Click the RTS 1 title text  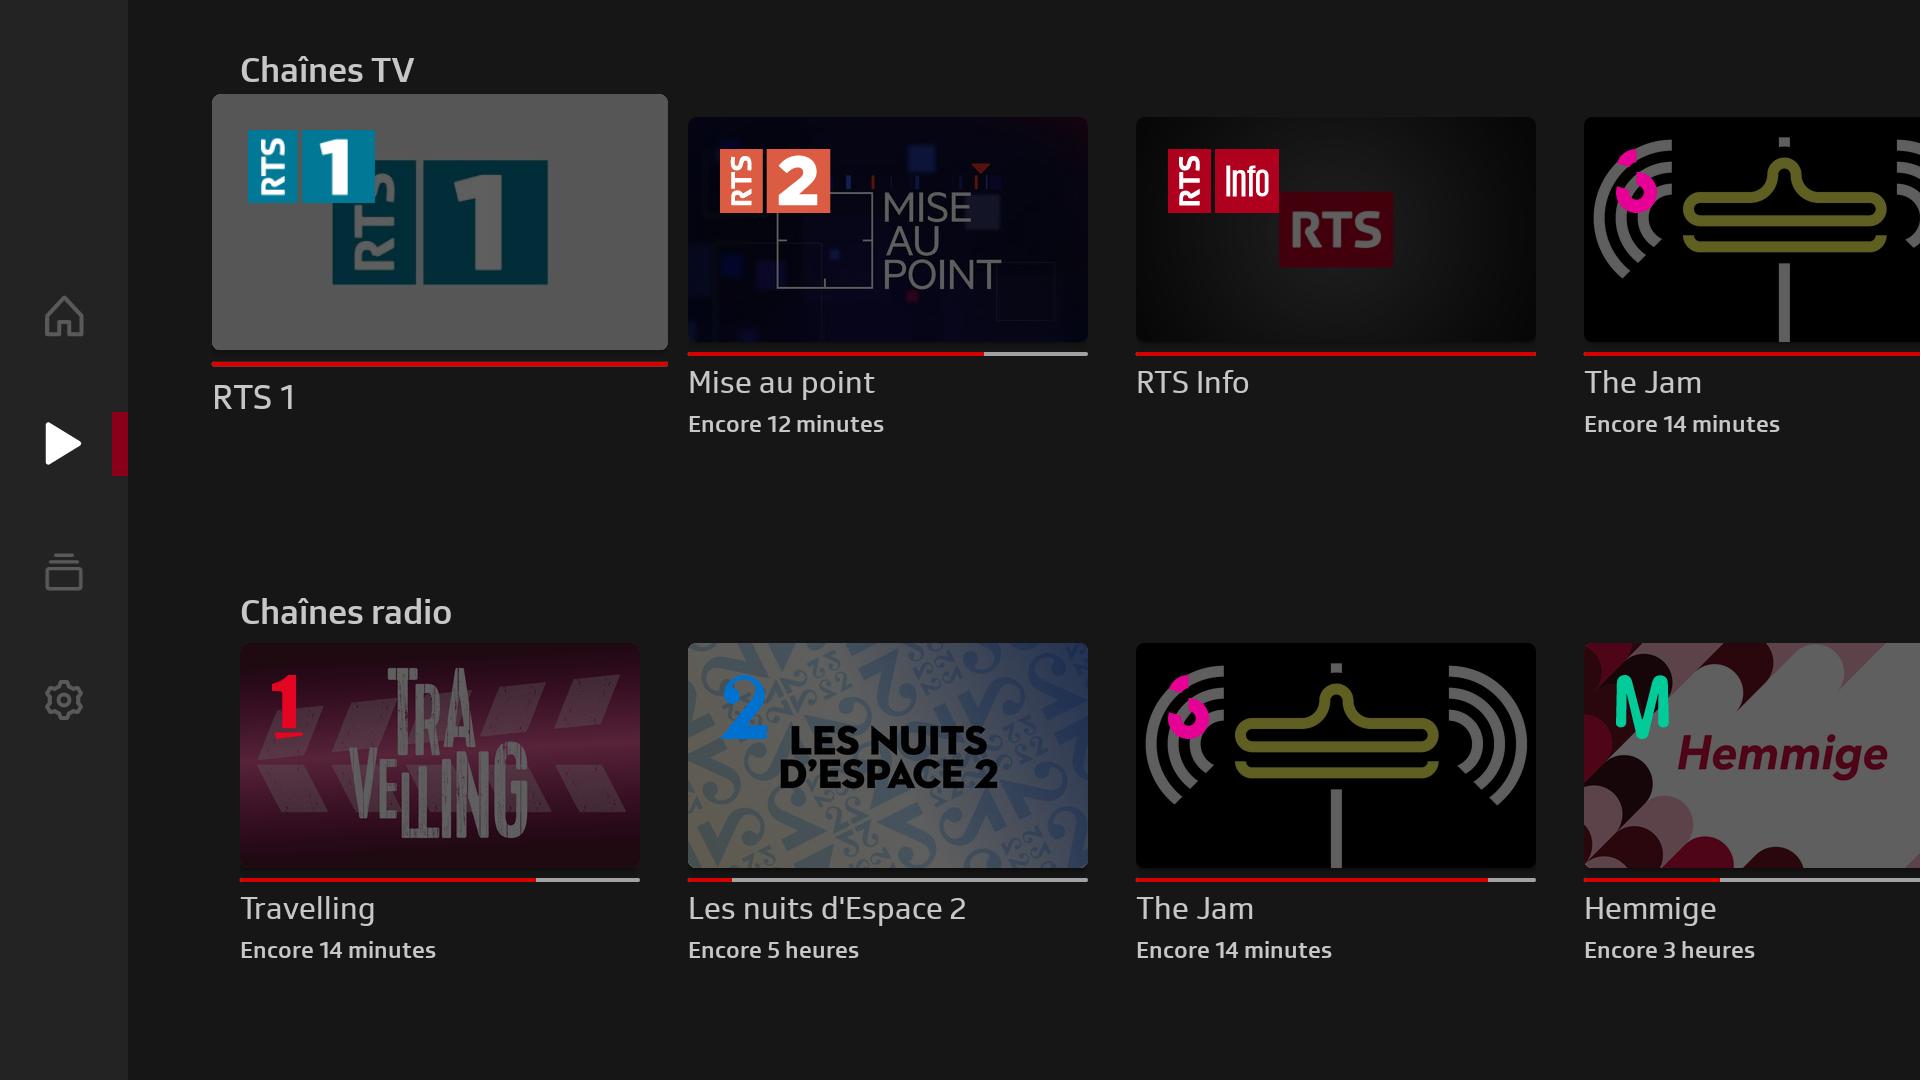pos(254,398)
